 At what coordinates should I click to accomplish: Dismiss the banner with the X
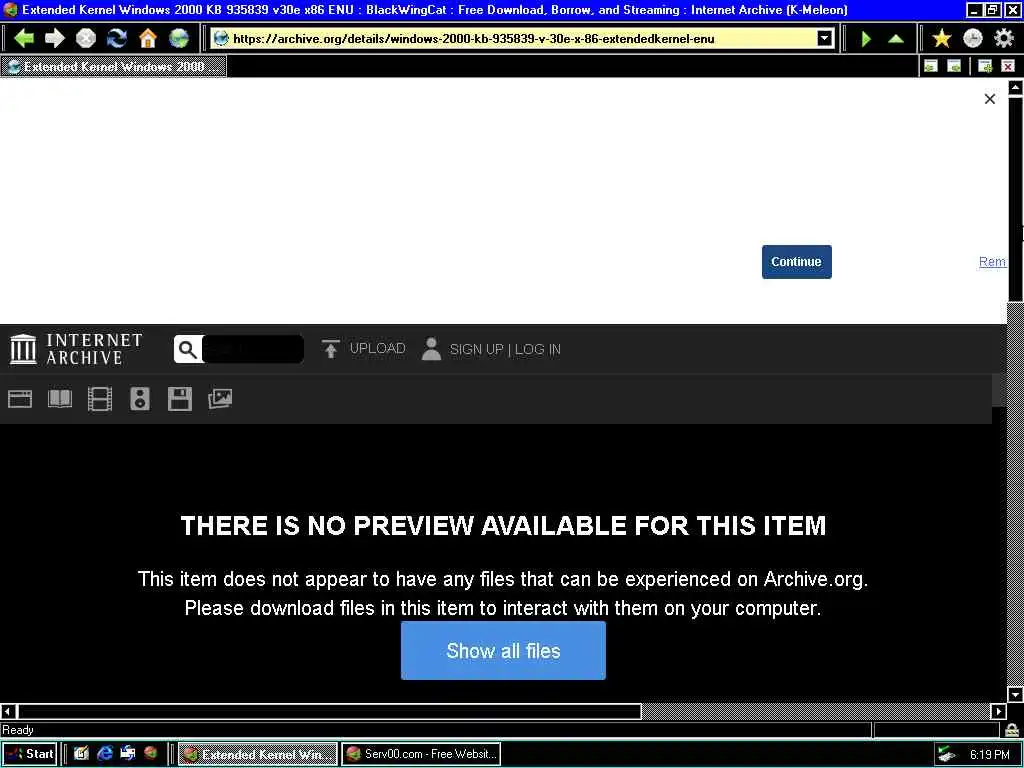(x=990, y=99)
